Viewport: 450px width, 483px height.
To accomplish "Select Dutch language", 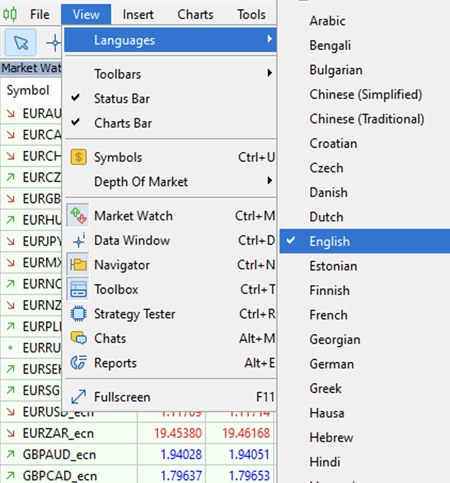I will click(x=365, y=217).
